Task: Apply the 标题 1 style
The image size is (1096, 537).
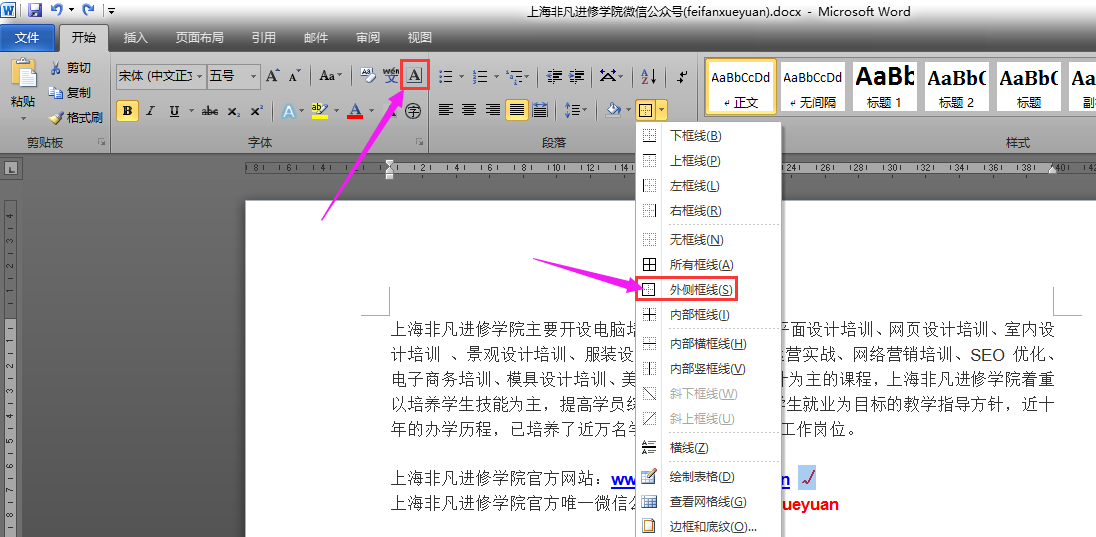Action: (884, 87)
